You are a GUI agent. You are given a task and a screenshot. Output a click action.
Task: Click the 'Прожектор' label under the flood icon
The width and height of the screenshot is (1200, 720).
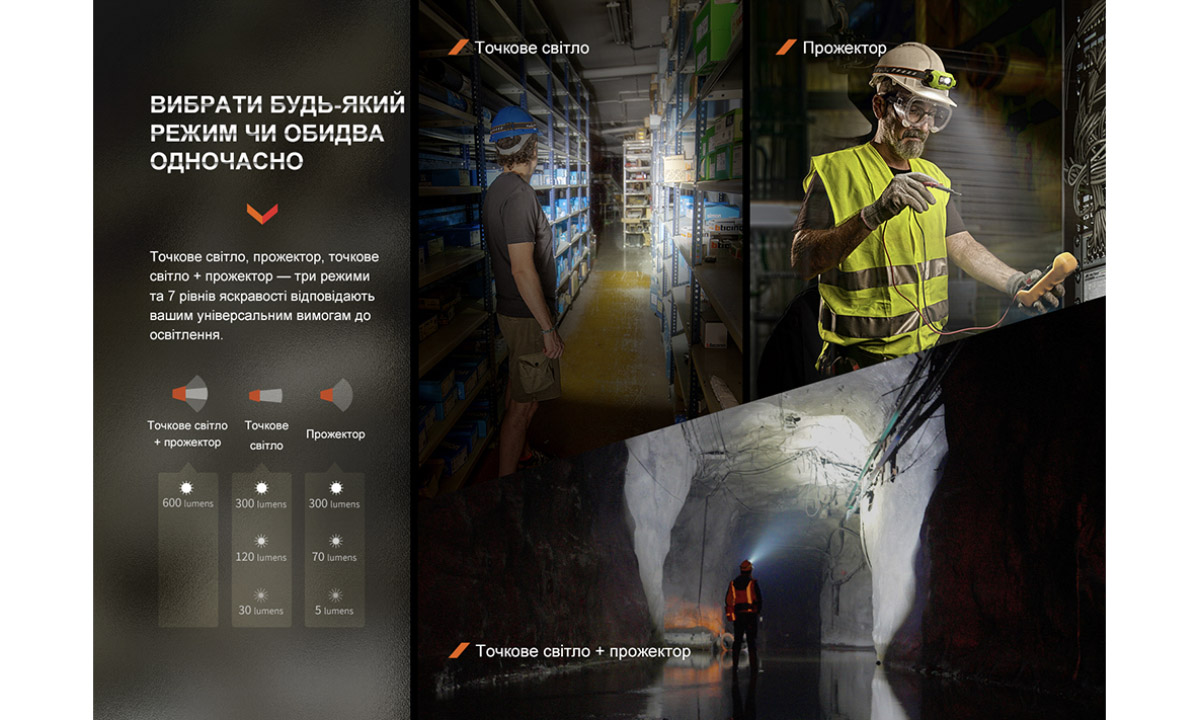click(335, 434)
